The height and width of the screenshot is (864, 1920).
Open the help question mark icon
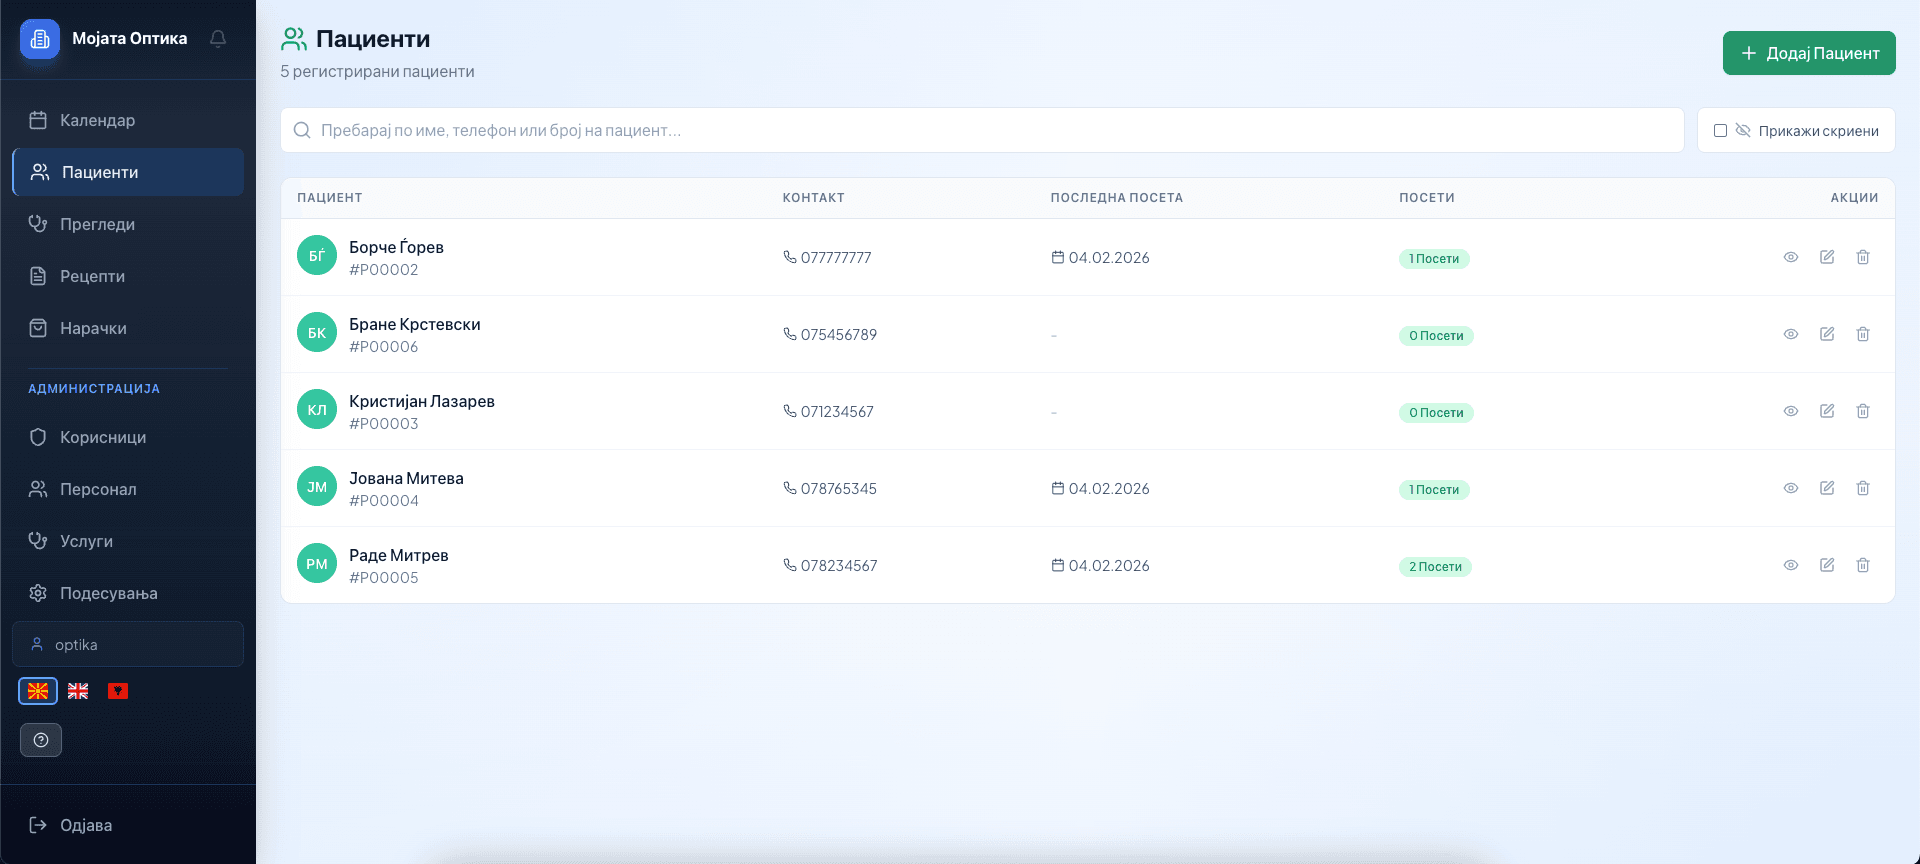[x=41, y=740]
